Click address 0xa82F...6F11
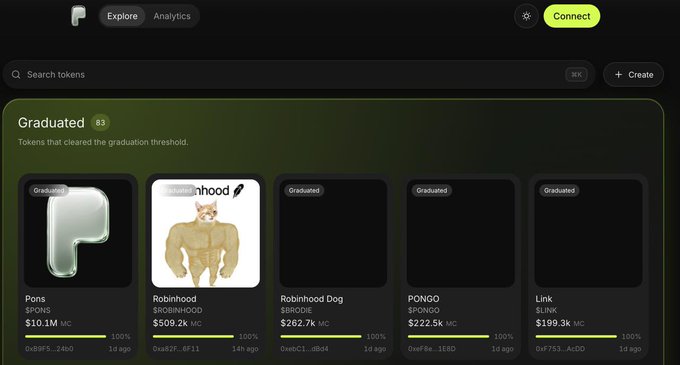 point(176,349)
